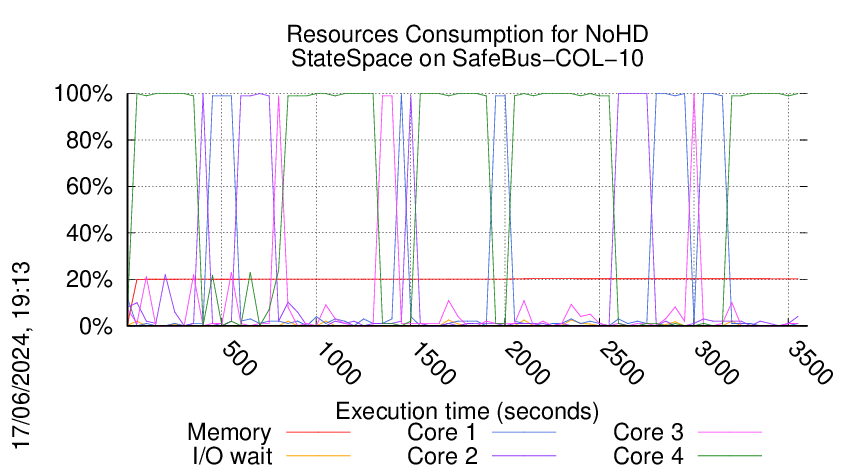Click the purple Core 2 legend line sample
The width and height of the screenshot is (850, 475).
pos(524,456)
